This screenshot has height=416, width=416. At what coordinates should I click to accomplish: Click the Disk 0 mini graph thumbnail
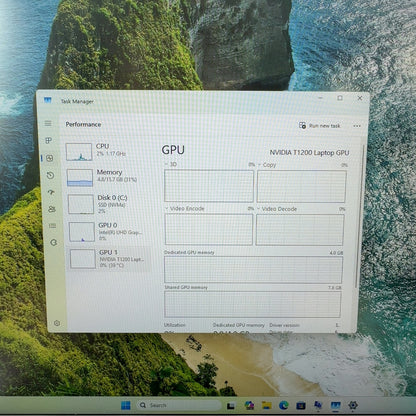[81, 204]
